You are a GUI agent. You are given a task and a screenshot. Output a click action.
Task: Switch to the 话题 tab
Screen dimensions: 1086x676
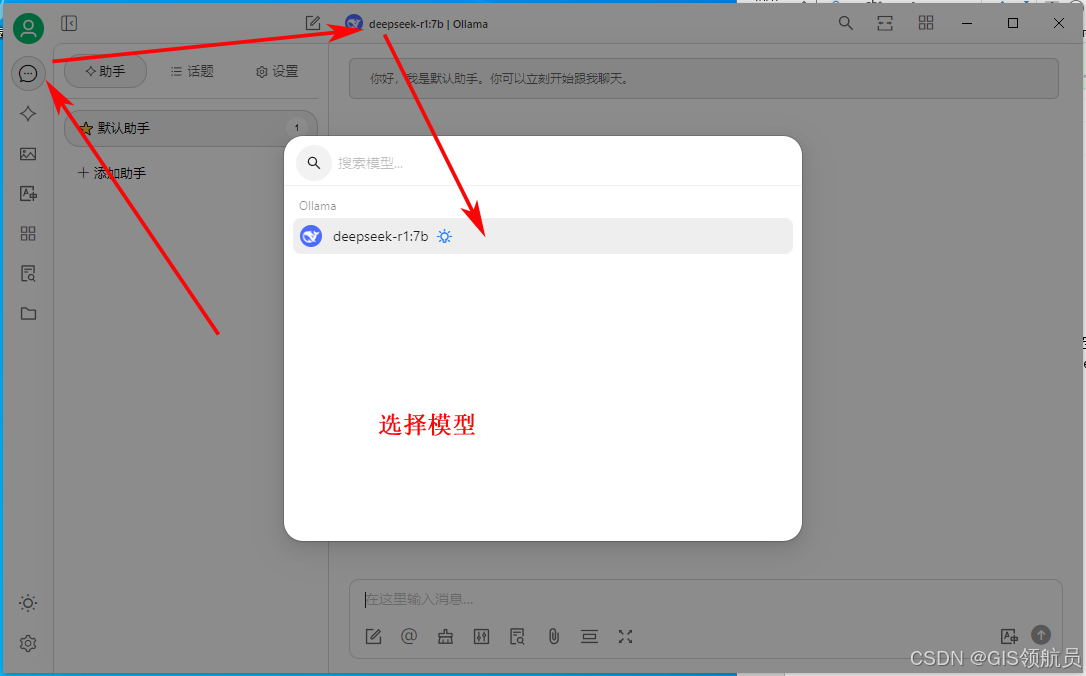[x=192, y=71]
